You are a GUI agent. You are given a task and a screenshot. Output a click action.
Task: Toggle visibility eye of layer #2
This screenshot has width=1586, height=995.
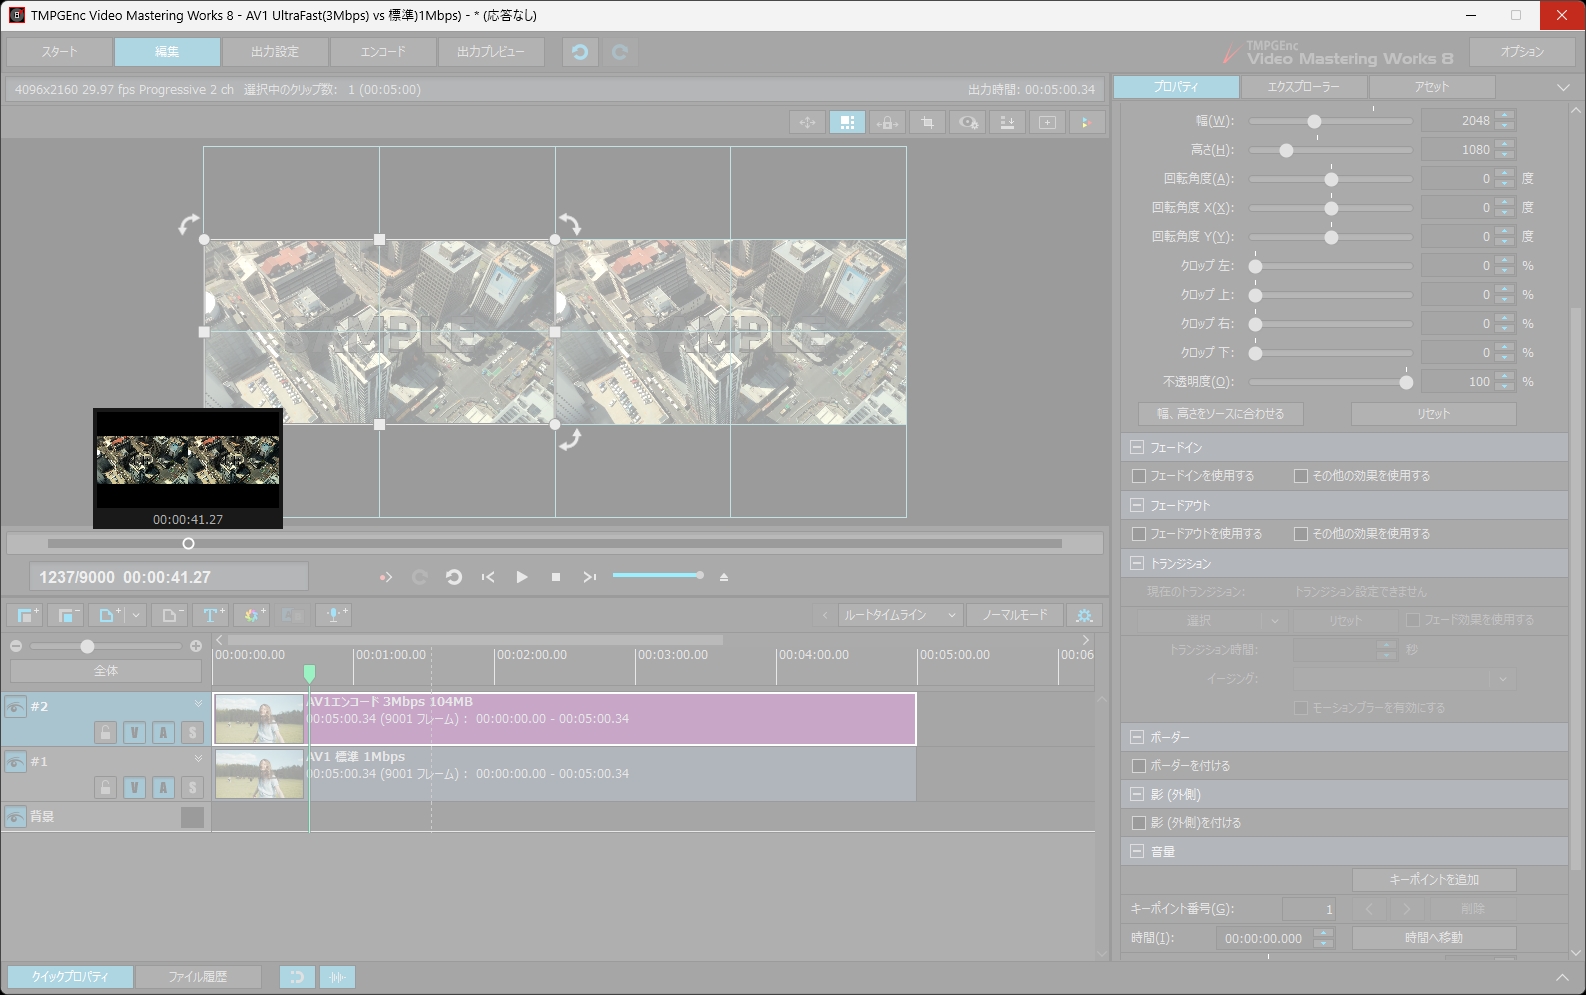coord(15,707)
